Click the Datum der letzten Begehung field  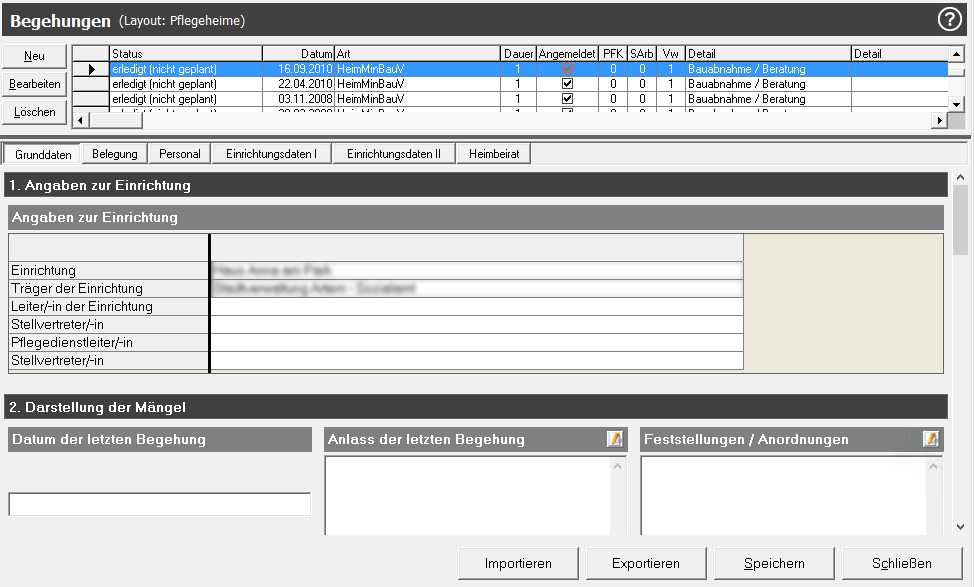(160, 504)
